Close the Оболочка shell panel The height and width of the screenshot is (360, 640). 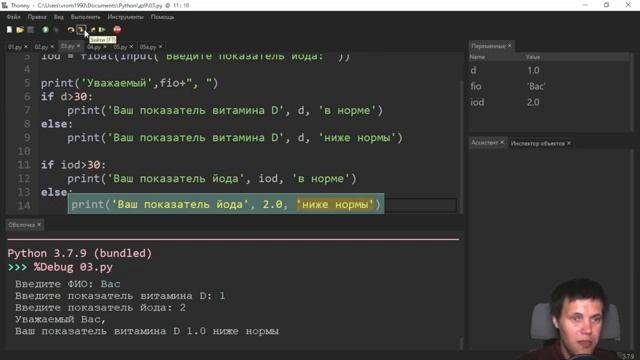39,224
